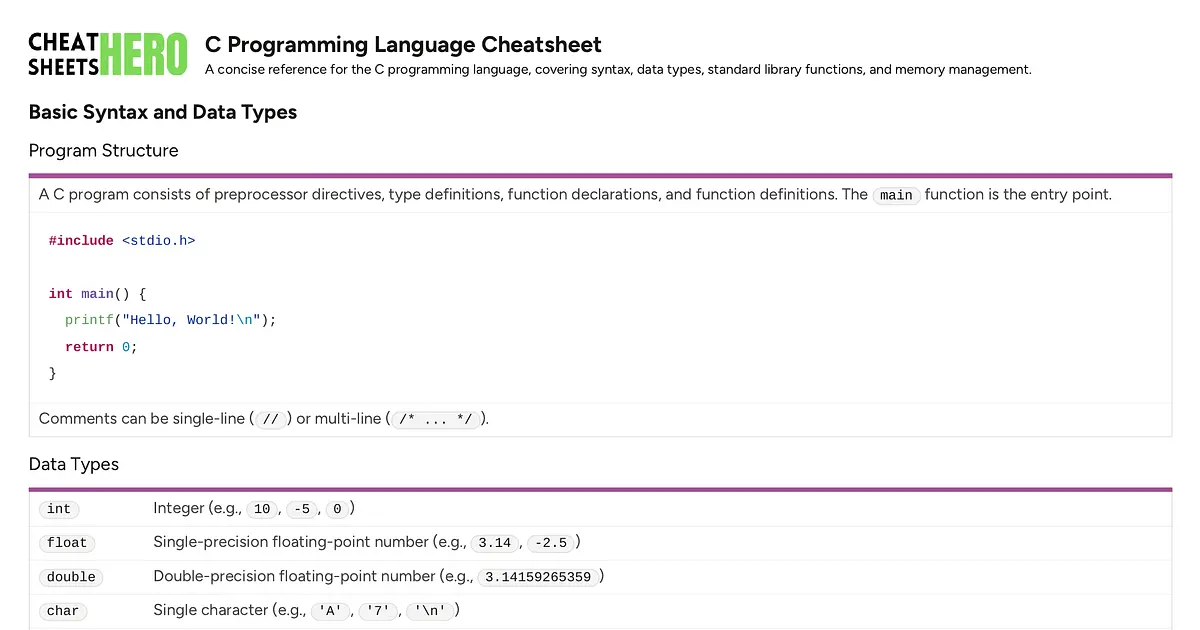The width and height of the screenshot is (1200, 630).
Task: Click the 10 integer example badge
Action: [262, 509]
